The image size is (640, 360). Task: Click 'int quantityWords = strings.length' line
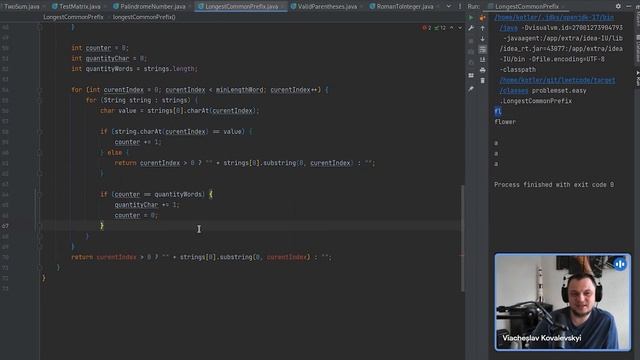point(135,69)
